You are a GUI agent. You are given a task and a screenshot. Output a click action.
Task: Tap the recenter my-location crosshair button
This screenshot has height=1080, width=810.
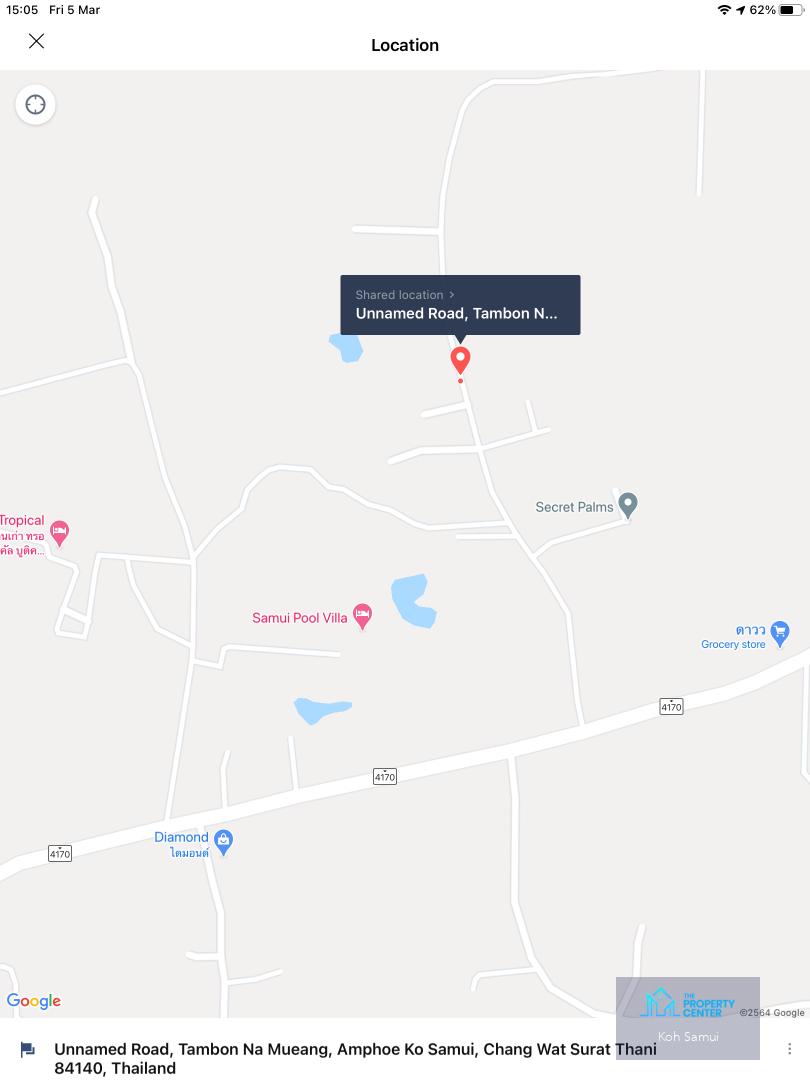point(35,105)
